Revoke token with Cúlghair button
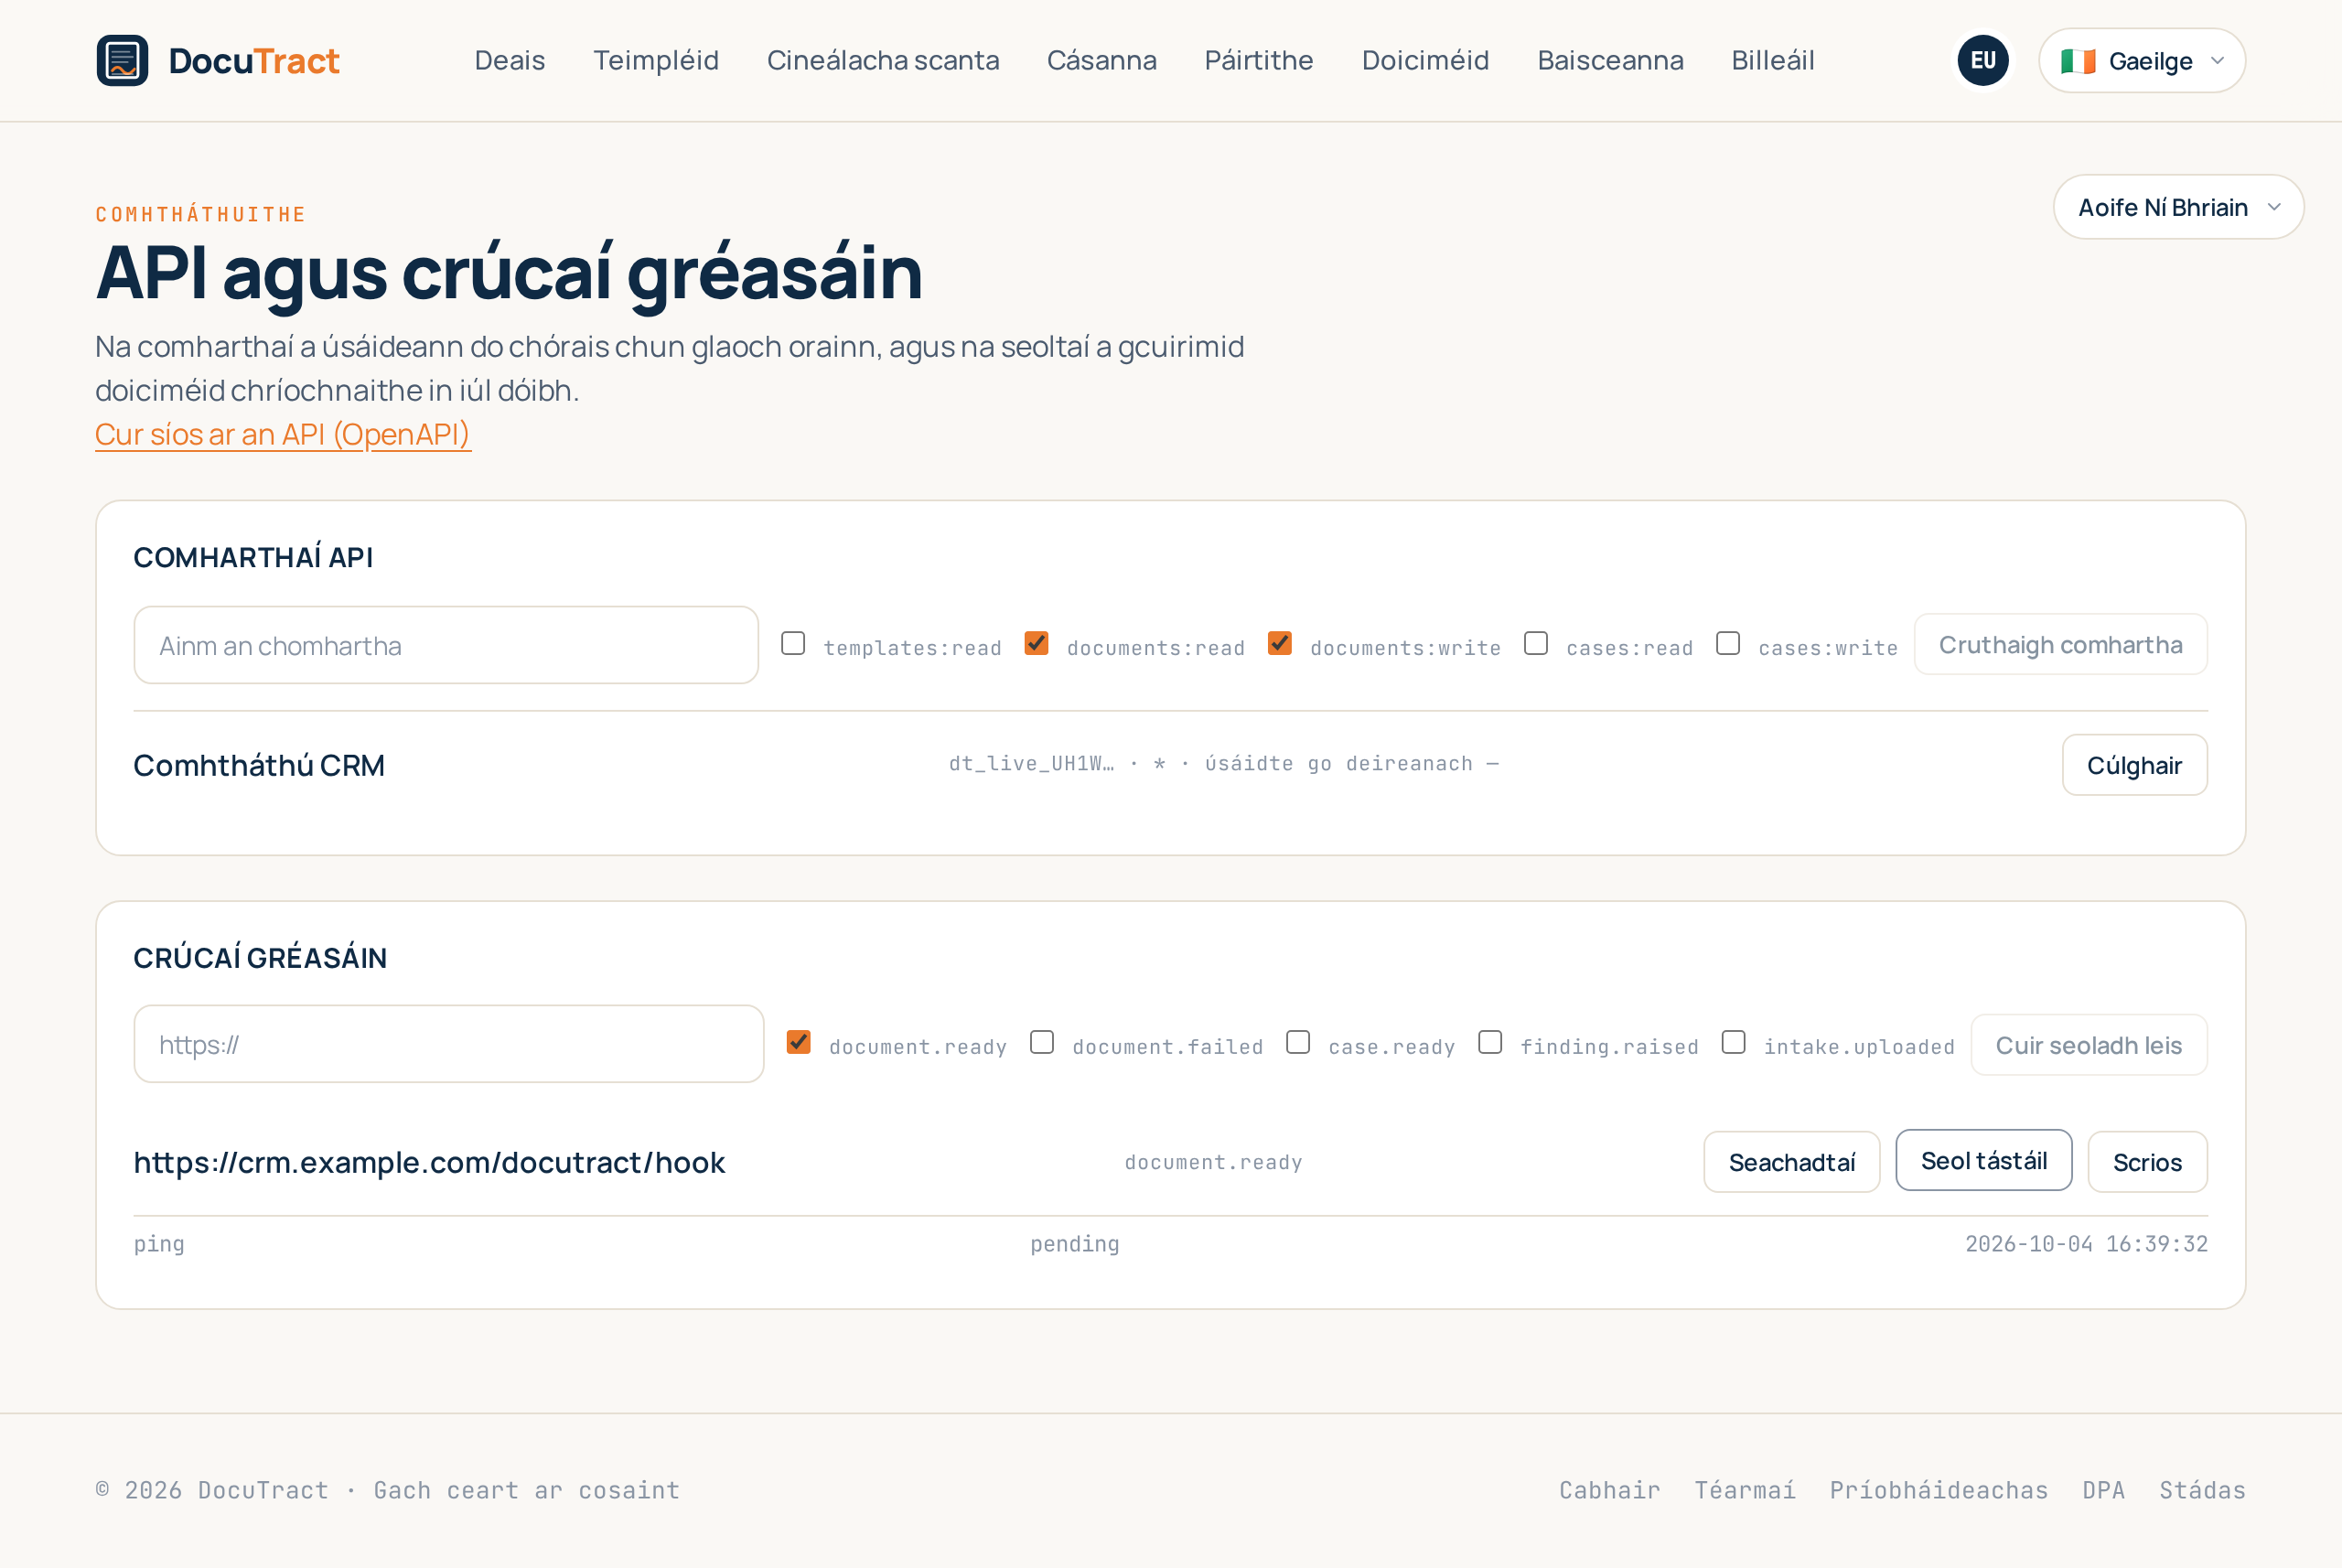Viewport: 2342px width, 1568px height. coord(2135,765)
